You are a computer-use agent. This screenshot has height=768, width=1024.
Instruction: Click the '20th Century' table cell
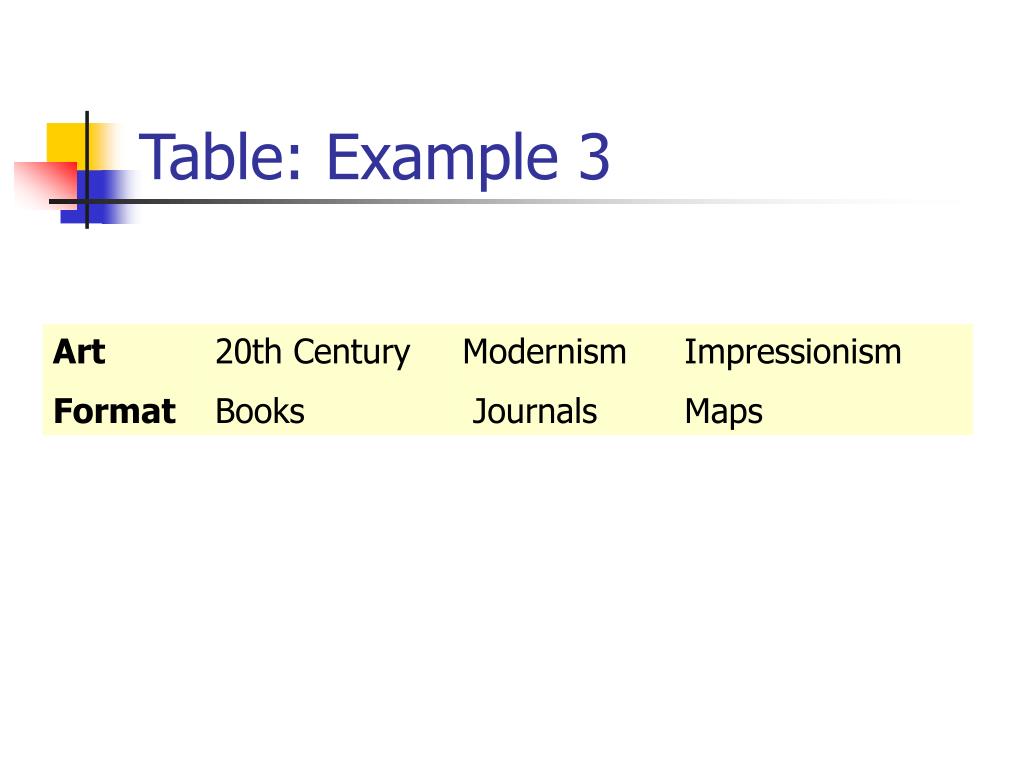(x=313, y=353)
